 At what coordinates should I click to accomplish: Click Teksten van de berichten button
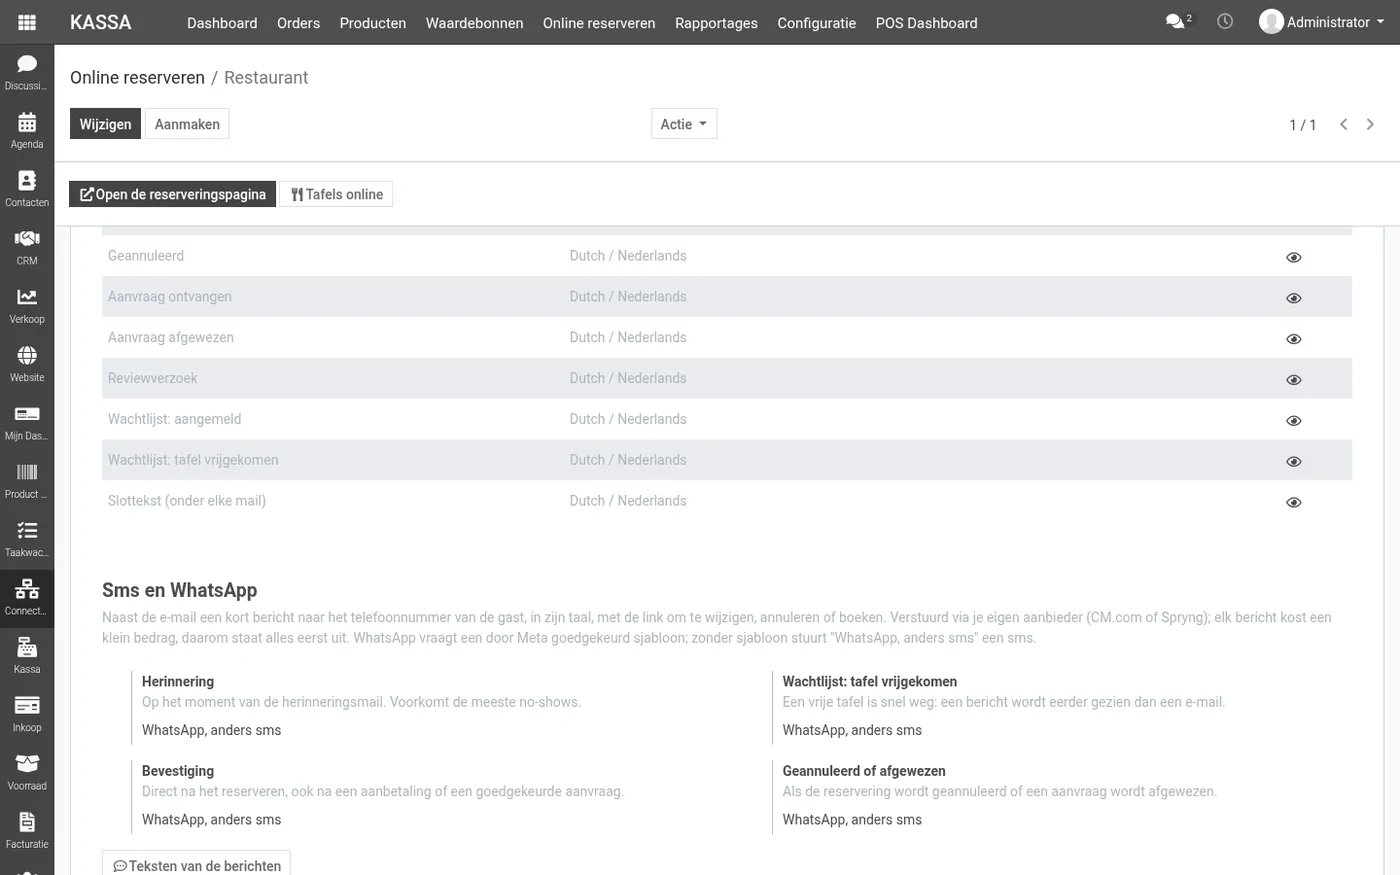[196, 865]
